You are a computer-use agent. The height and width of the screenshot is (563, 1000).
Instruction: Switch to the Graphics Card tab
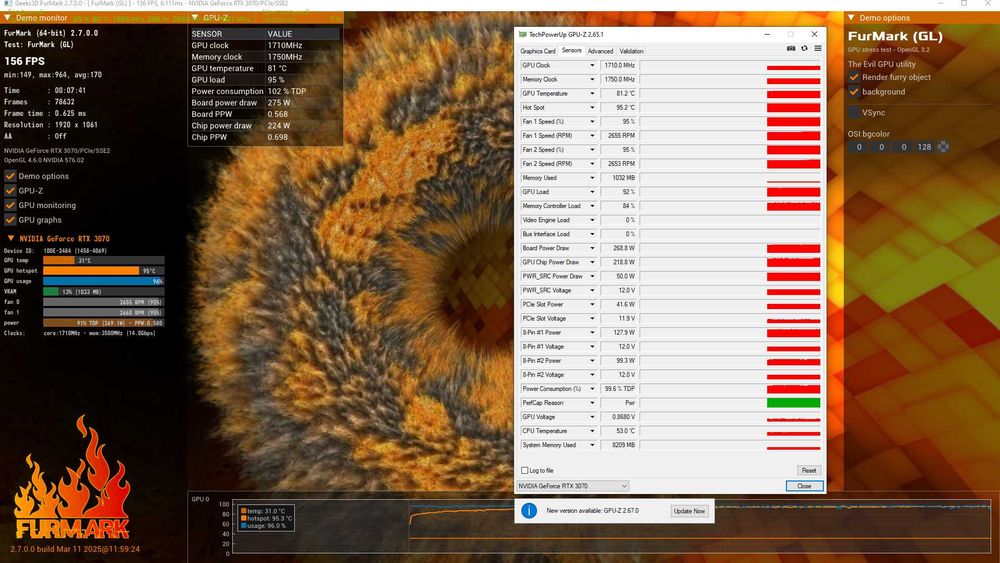pyautogui.click(x=538, y=51)
